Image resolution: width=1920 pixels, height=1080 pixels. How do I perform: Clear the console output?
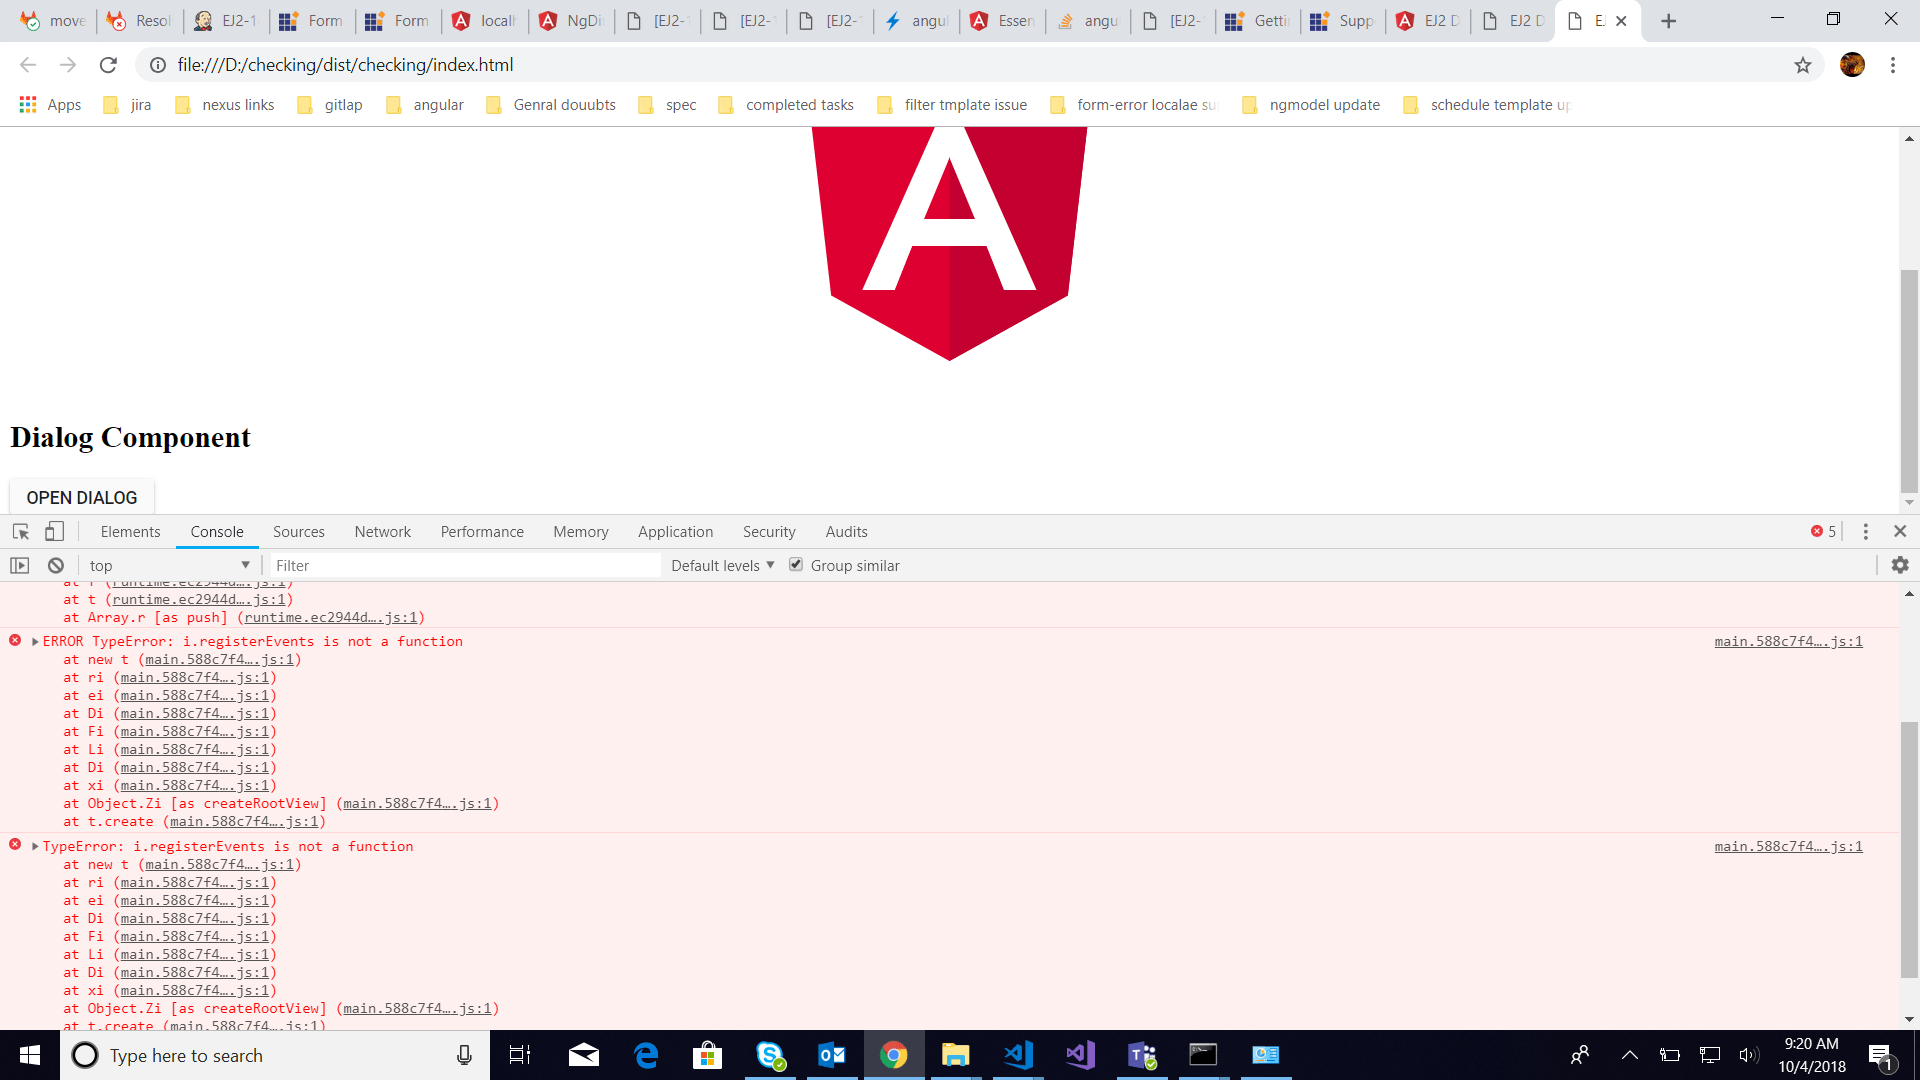(56, 565)
